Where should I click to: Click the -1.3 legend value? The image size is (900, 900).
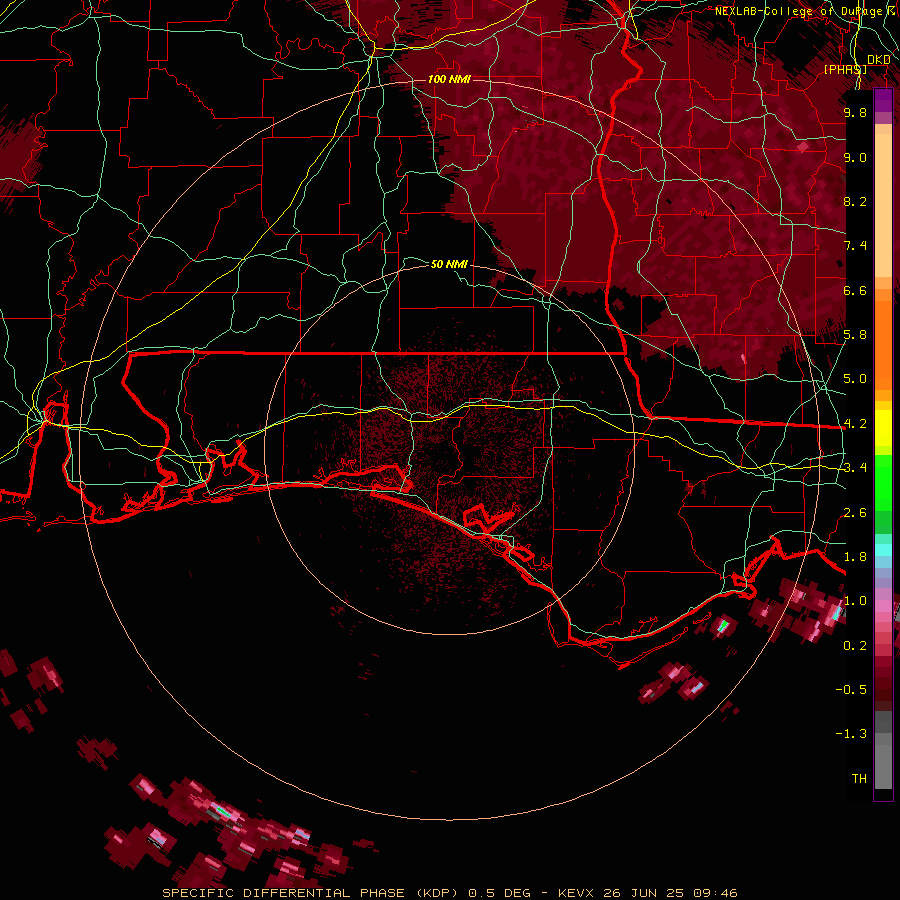click(x=851, y=734)
